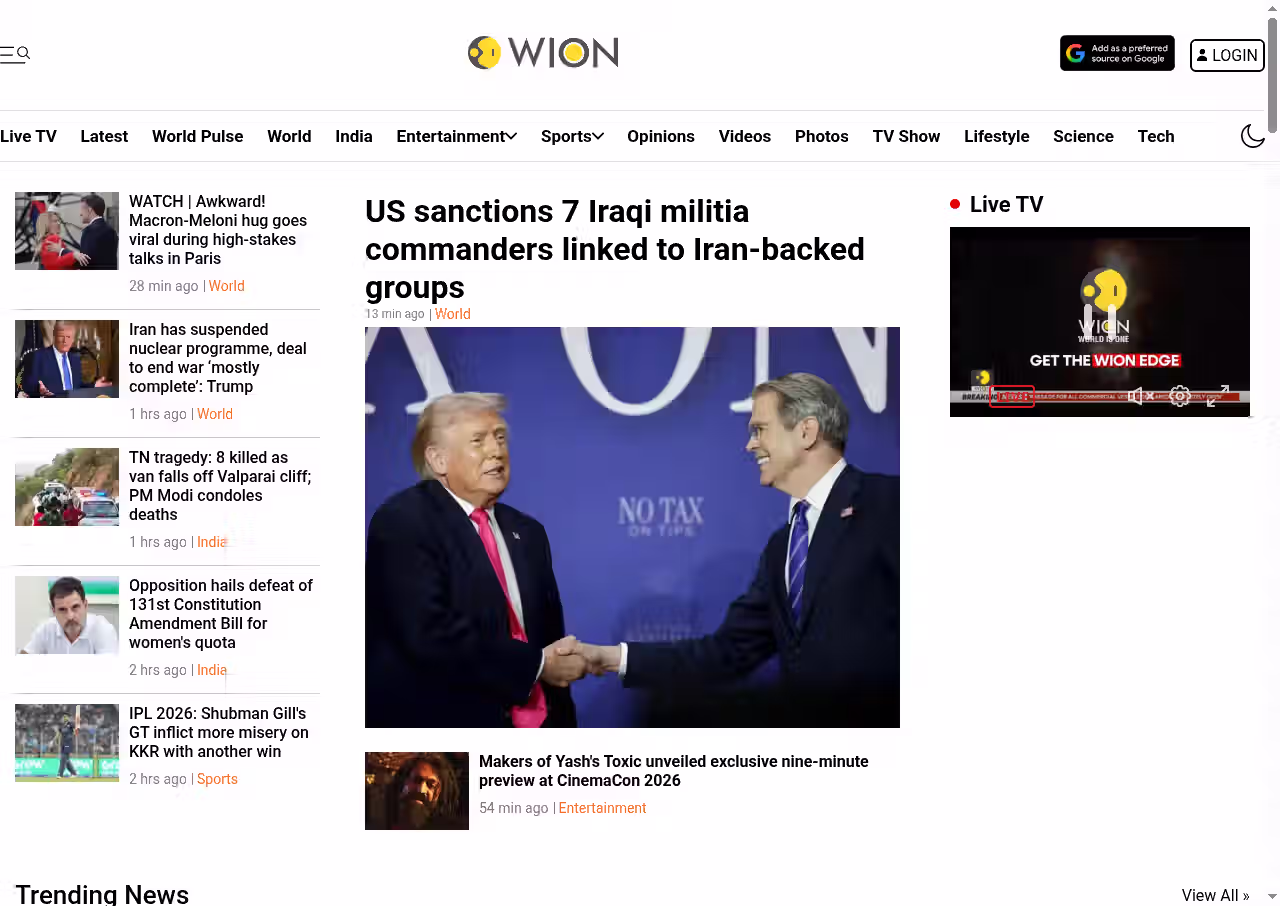1280x906 pixels.
Task: Toggle dark mode with the moon icon
Action: (x=1253, y=136)
